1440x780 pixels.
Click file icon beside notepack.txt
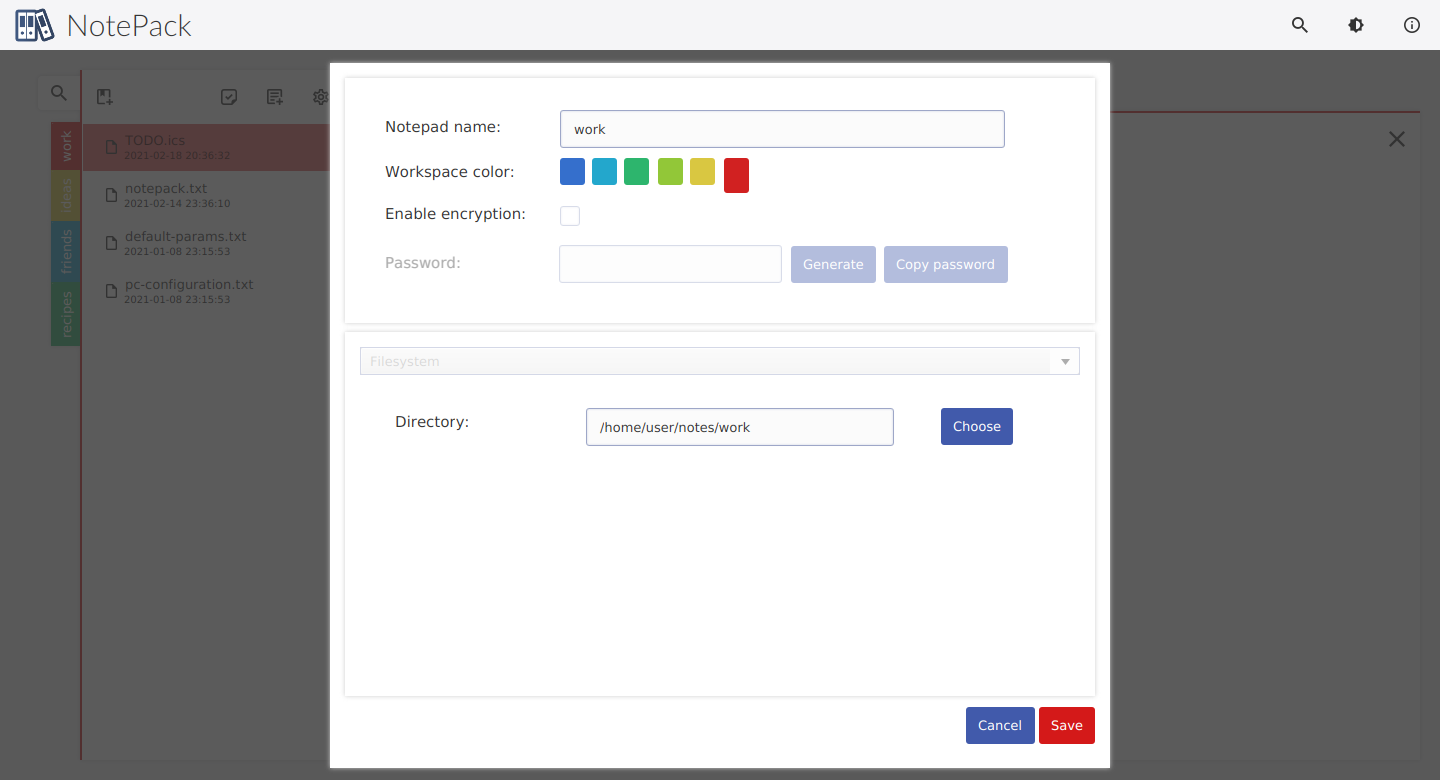pos(112,195)
